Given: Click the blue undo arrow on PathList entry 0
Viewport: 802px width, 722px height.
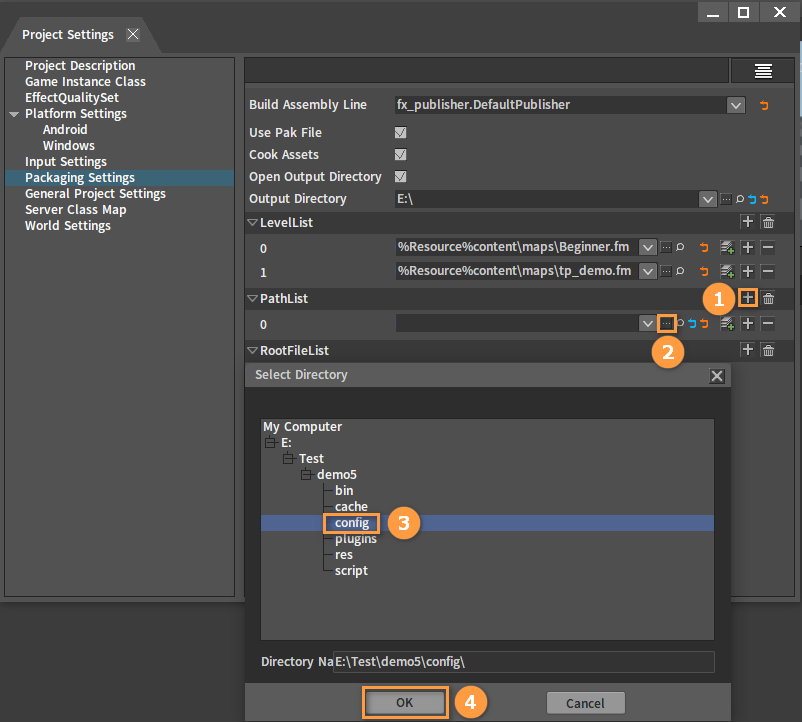Looking at the screenshot, I should point(693,324).
